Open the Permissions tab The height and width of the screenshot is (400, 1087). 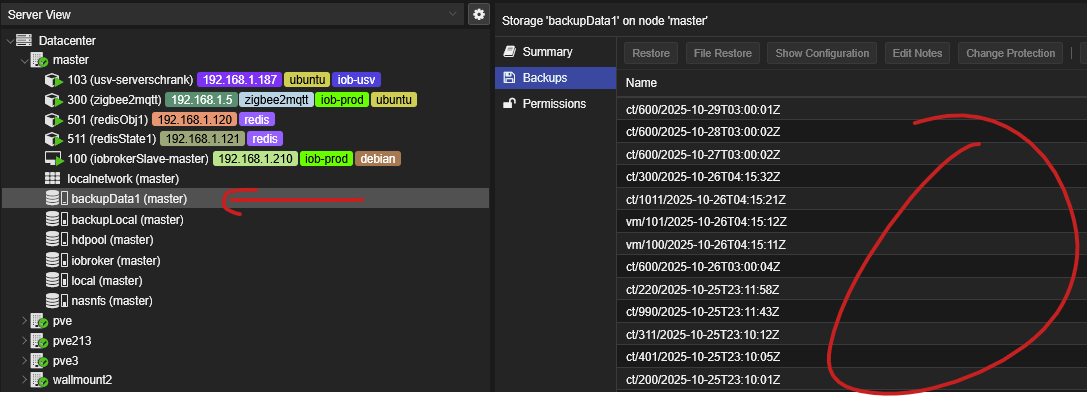[555, 103]
